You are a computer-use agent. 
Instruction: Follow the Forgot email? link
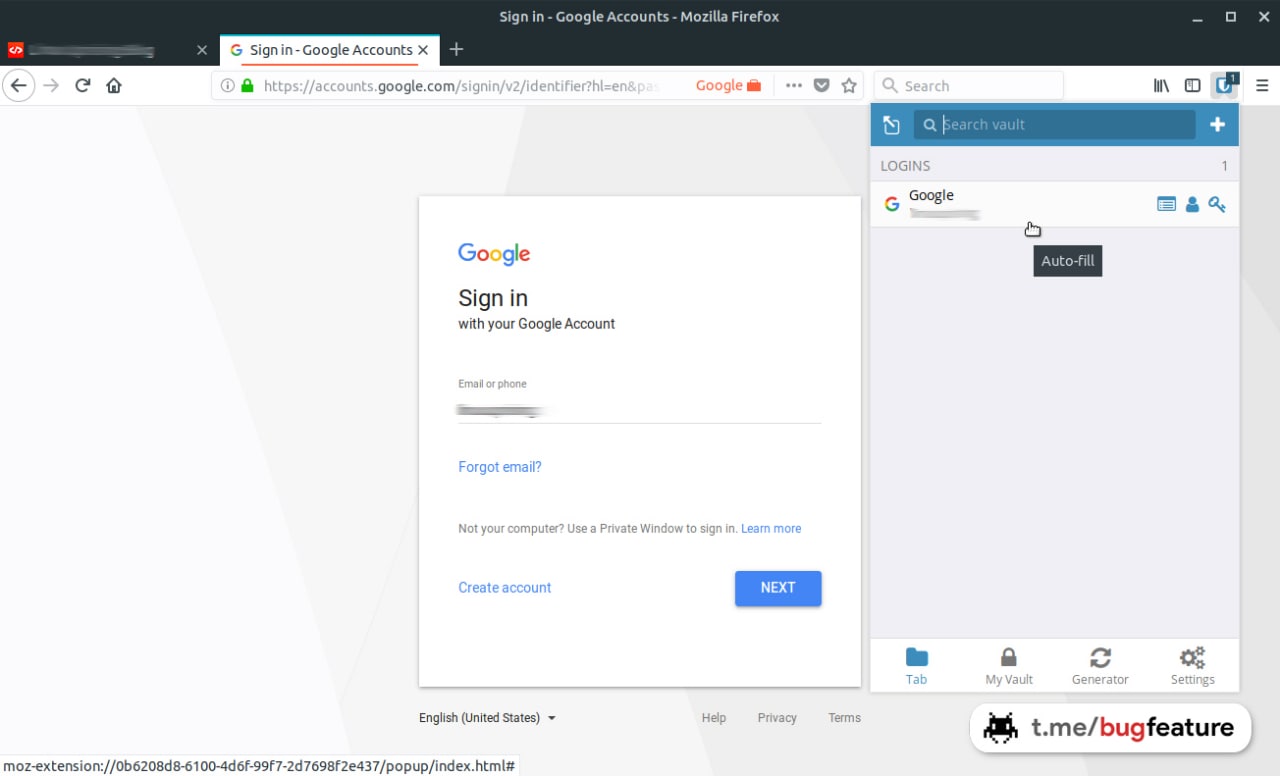point(500,467)
